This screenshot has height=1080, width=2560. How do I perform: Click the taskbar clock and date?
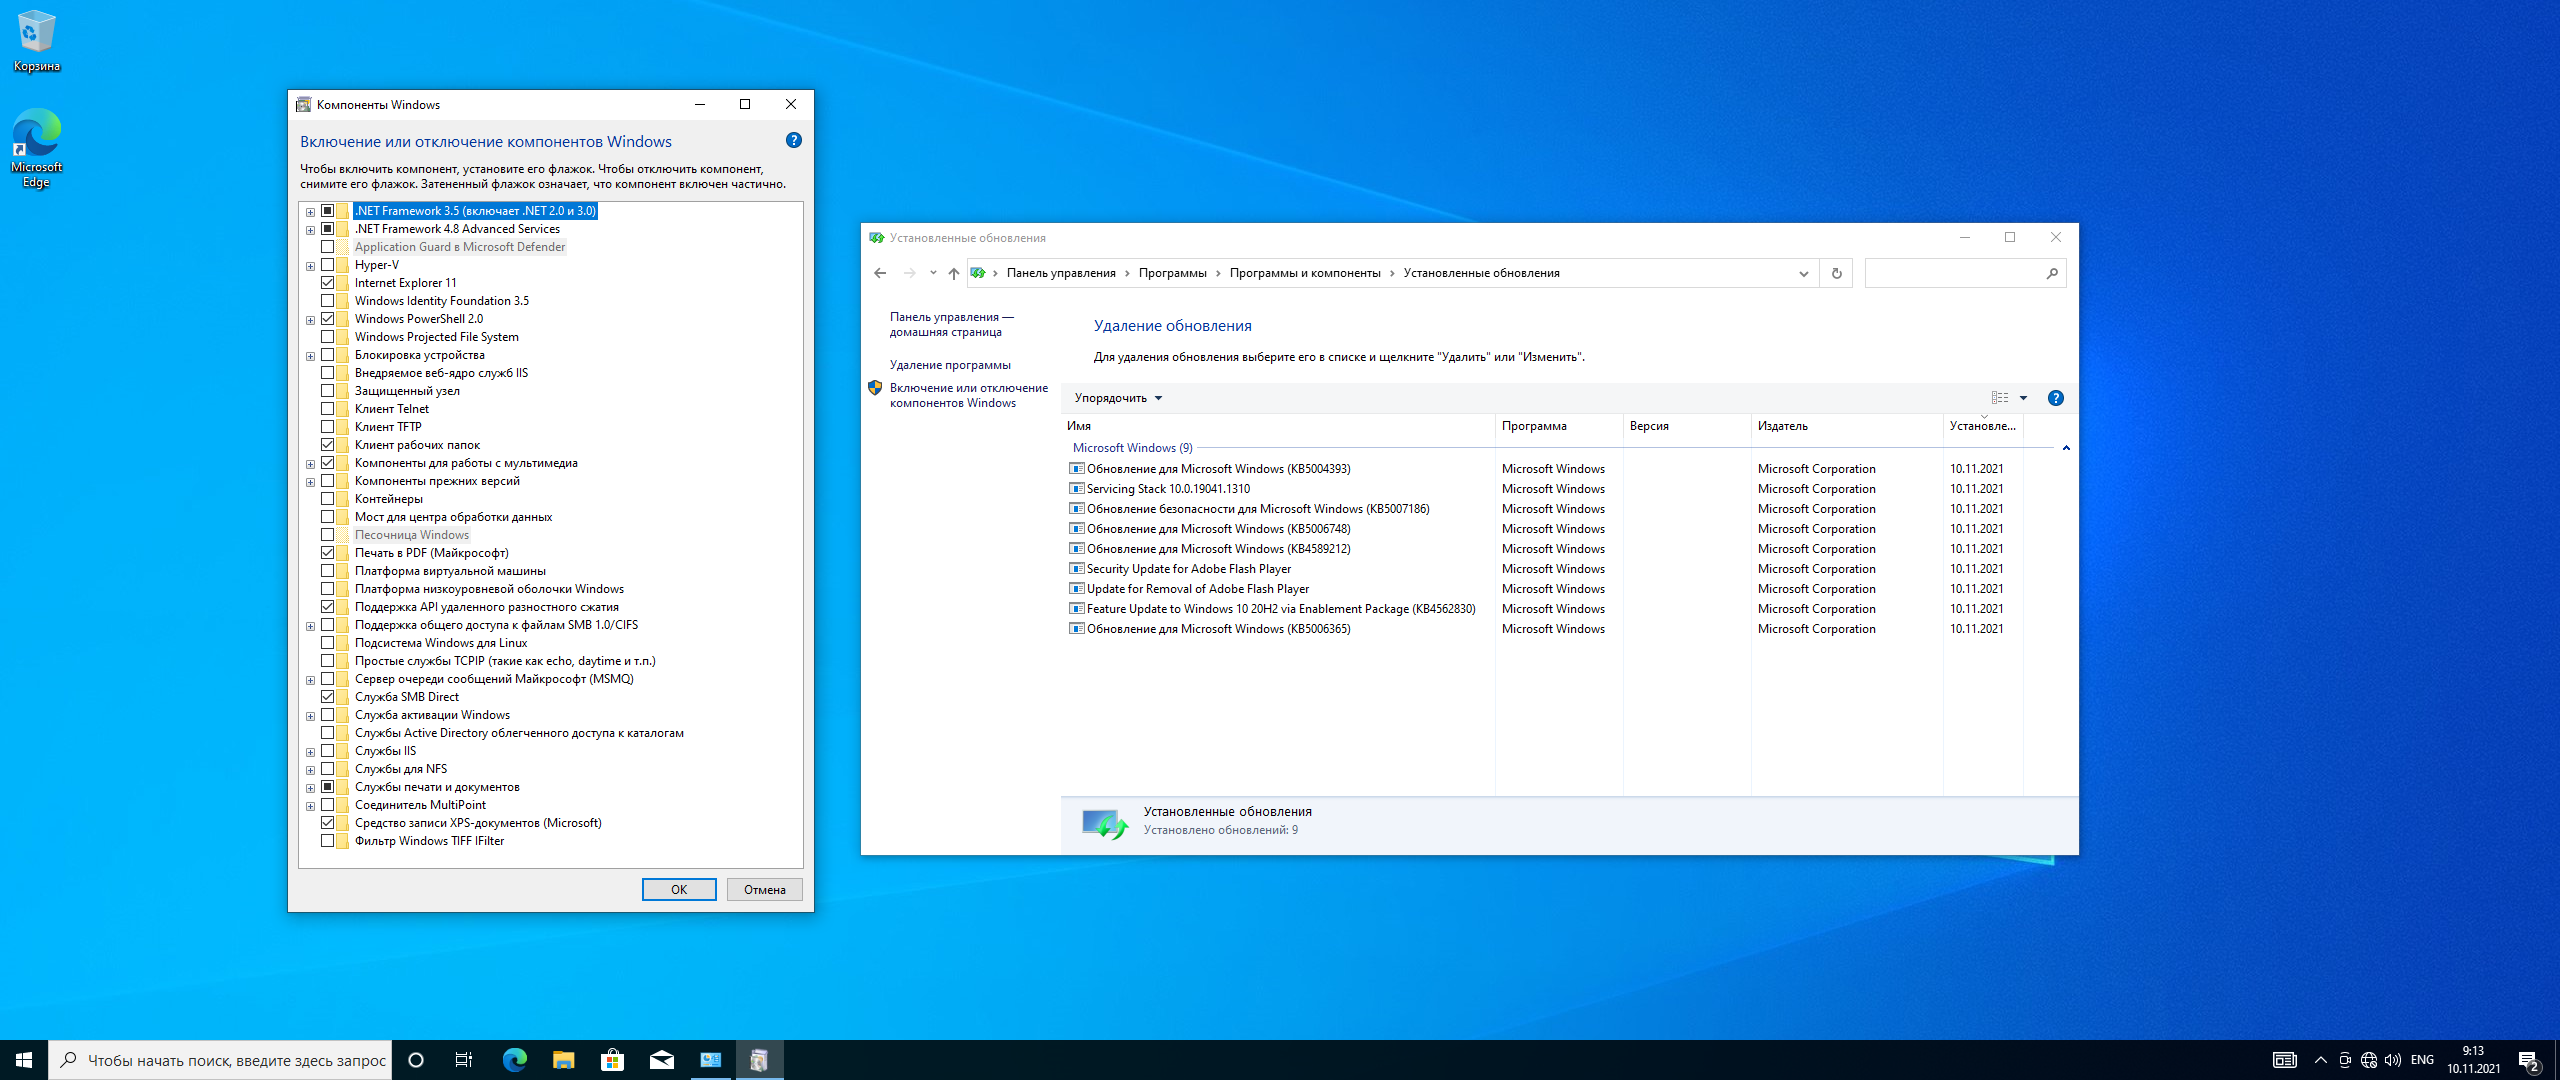(x=2473, y=1060)
